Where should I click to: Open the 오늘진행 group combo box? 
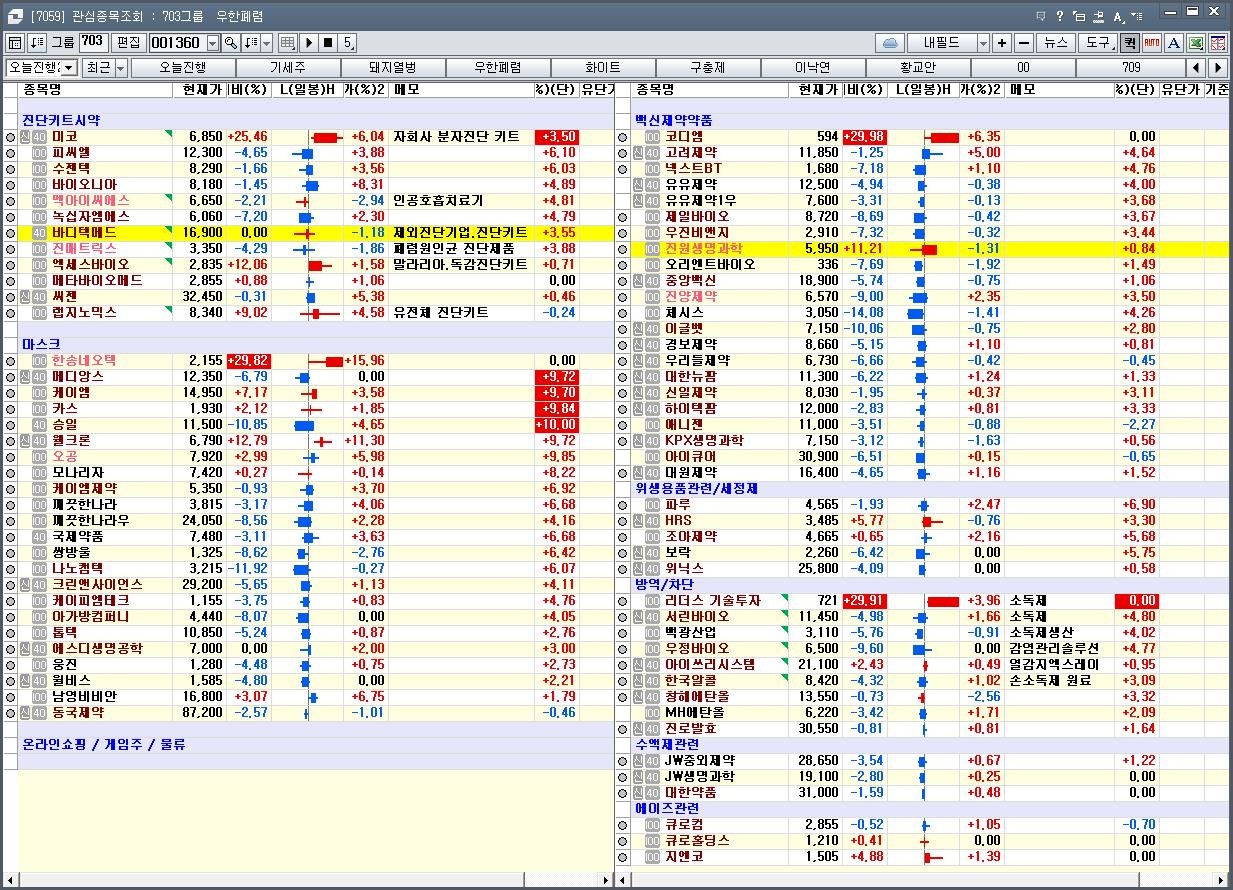coord(41,67)
